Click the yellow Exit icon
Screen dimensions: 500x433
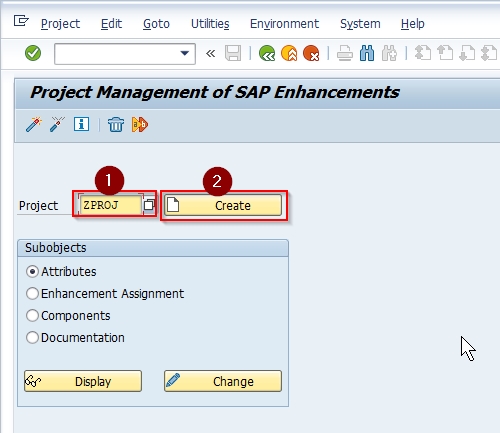289,53
